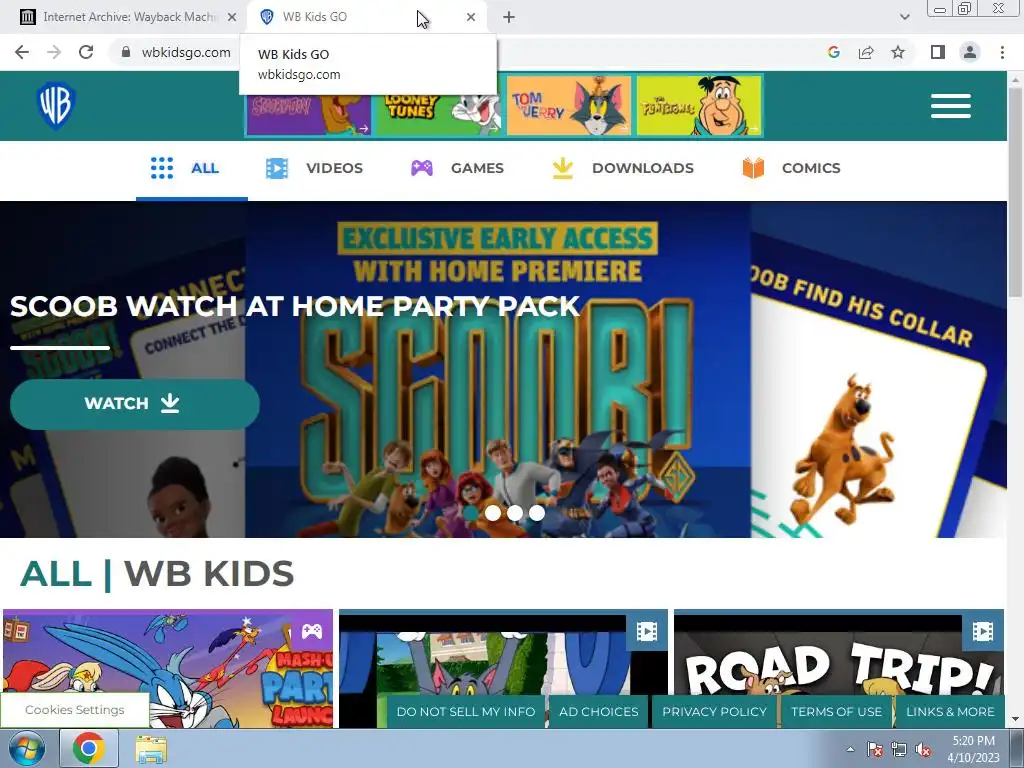Switch to the GAMES tab
Viewport: 1024px width, 768px height.
coord(457,168)
